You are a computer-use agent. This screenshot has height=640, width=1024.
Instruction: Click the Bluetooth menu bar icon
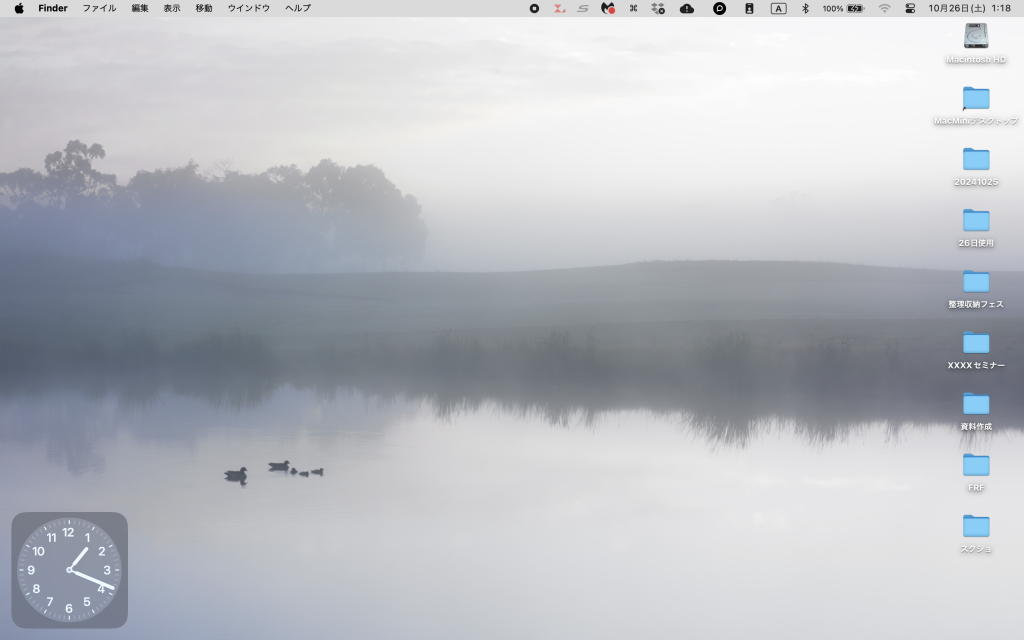(805, 8)
